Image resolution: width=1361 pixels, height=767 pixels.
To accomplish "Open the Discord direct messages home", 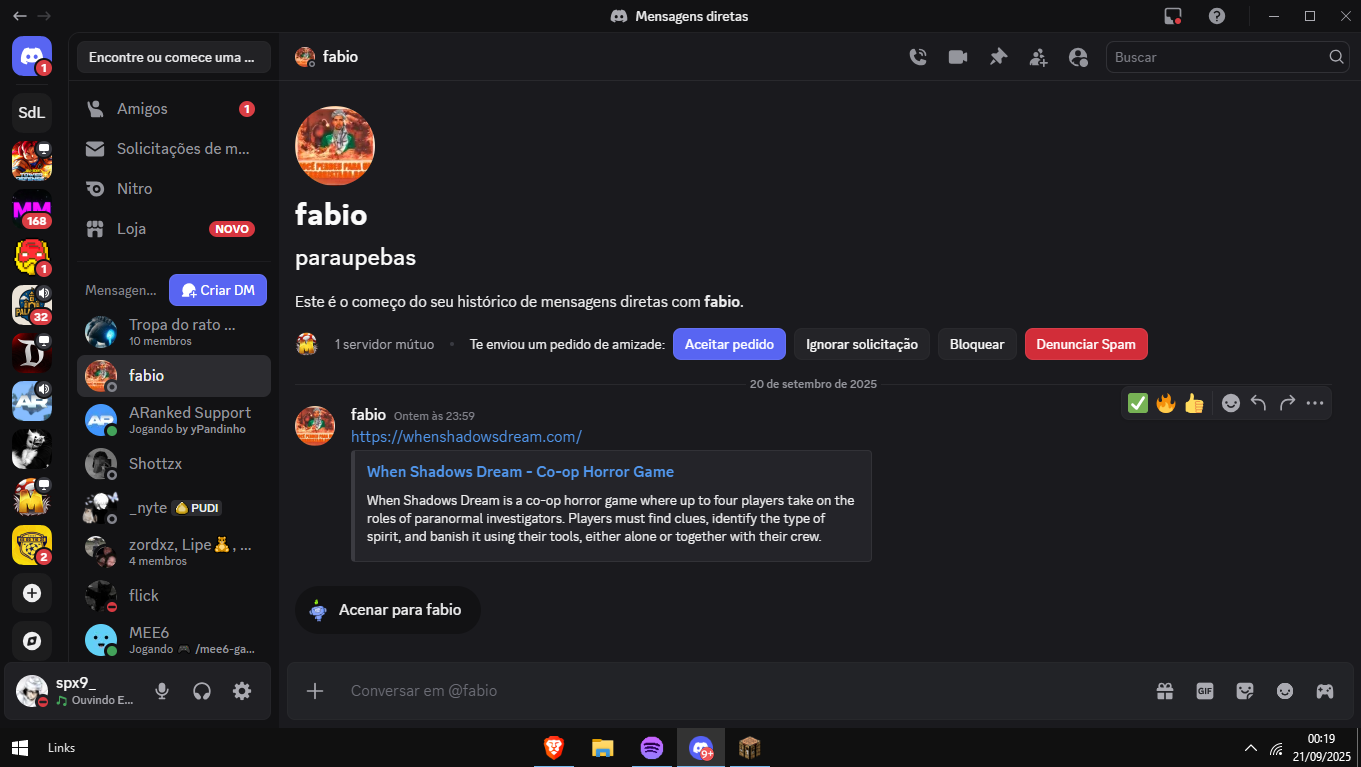I will coord(32,56).
